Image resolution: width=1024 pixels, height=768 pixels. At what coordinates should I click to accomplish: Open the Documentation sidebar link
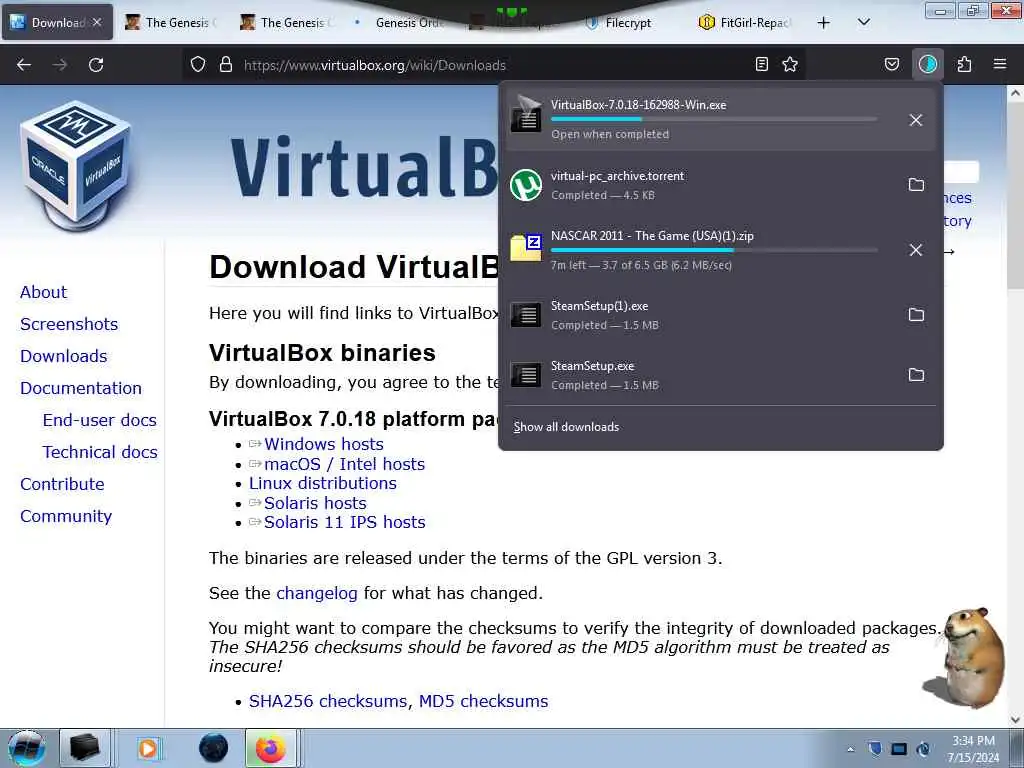pyautogui.click(x=80, y=388)
